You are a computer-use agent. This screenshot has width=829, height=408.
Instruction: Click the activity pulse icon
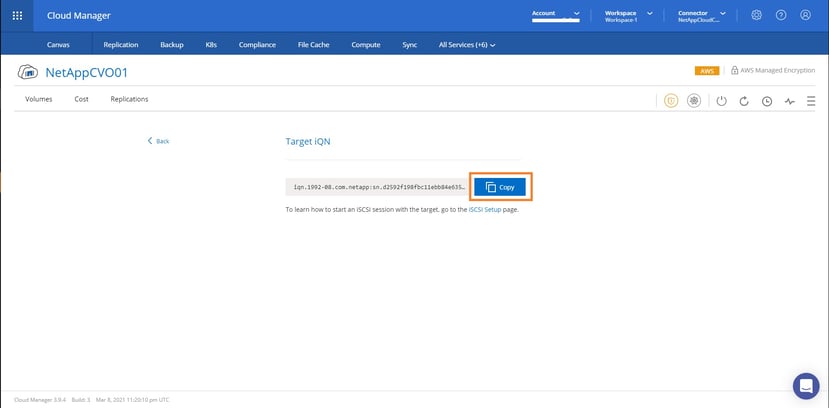(789, 101)
